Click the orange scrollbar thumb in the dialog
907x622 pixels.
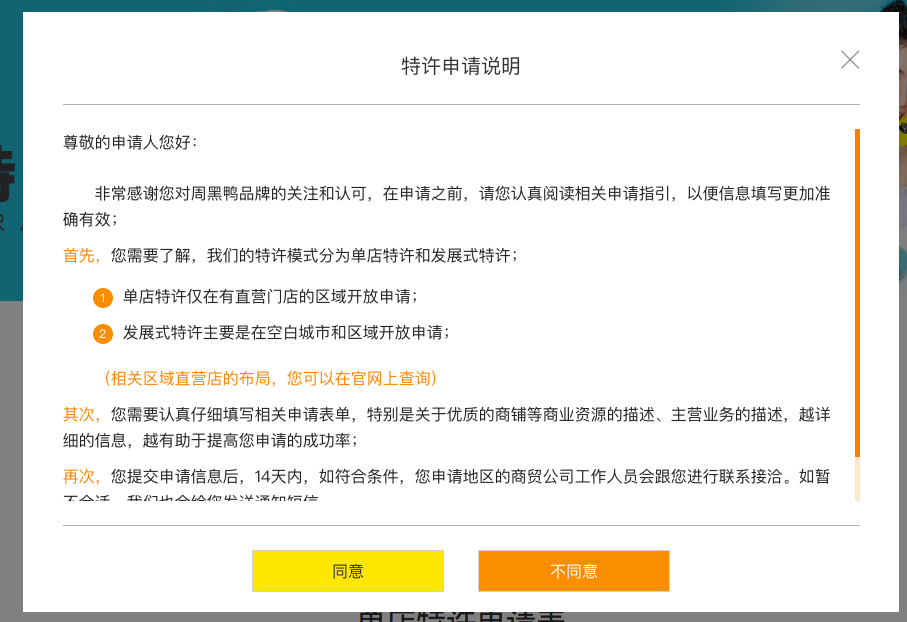(x=857, y=293)
